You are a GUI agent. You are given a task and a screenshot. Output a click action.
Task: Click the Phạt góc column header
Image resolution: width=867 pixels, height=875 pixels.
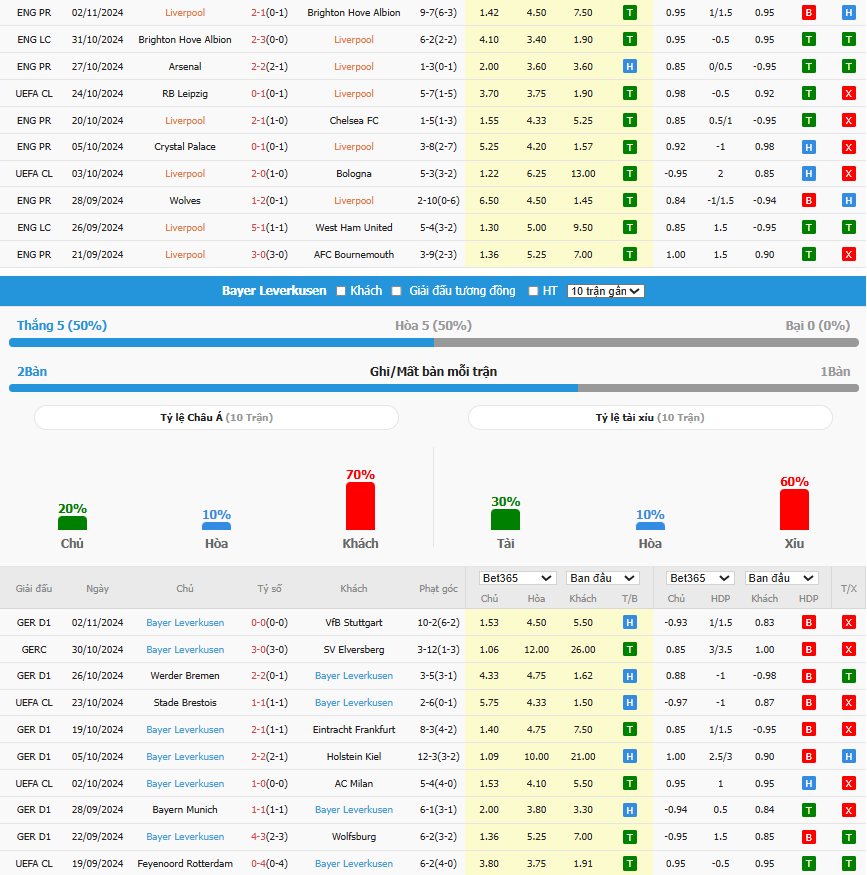tap(439, 588)
